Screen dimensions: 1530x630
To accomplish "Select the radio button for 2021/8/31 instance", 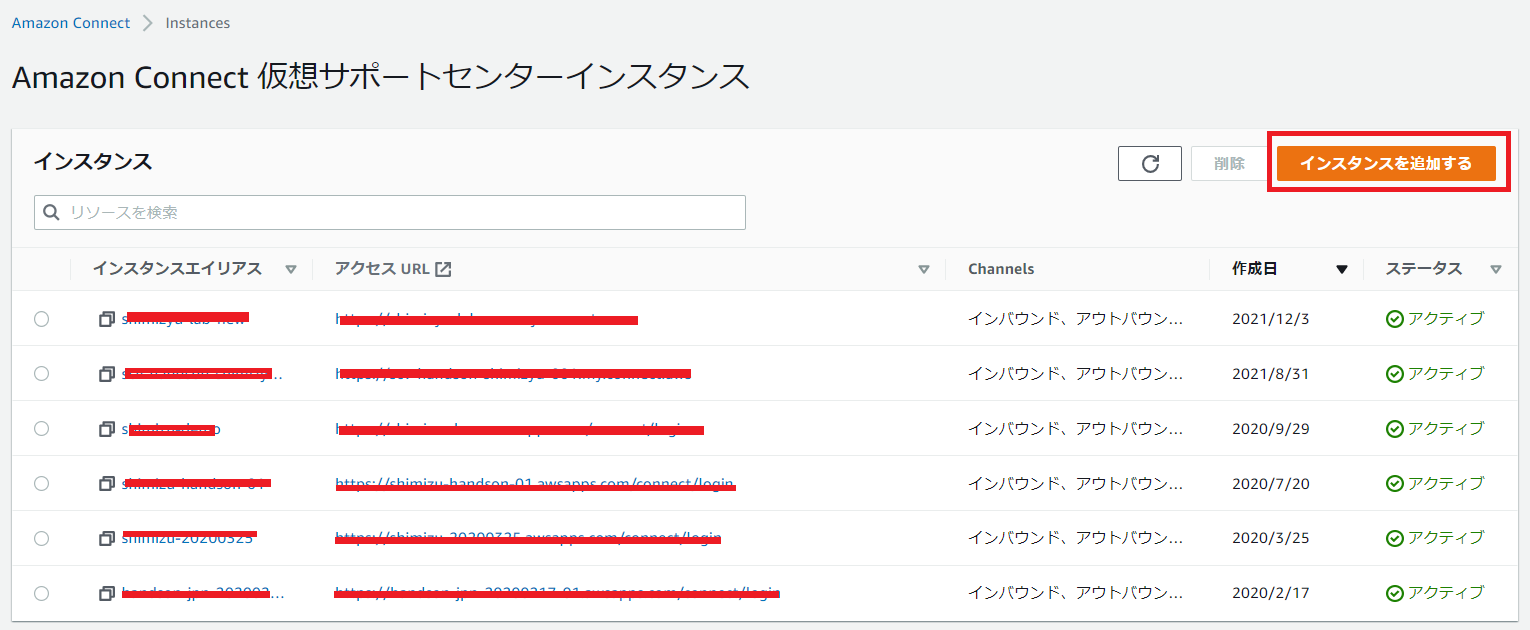I will (x=41, y=374).
